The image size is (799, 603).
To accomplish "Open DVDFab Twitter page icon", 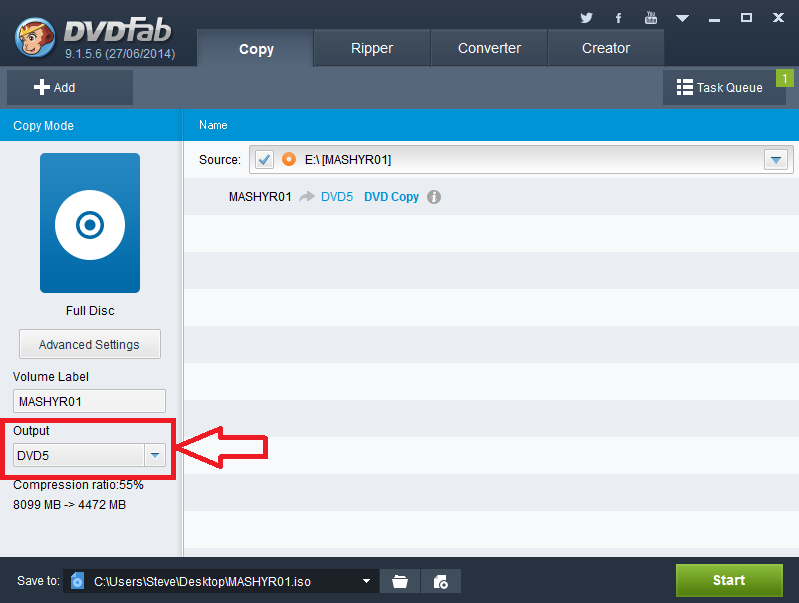I will tap(587, 18).
